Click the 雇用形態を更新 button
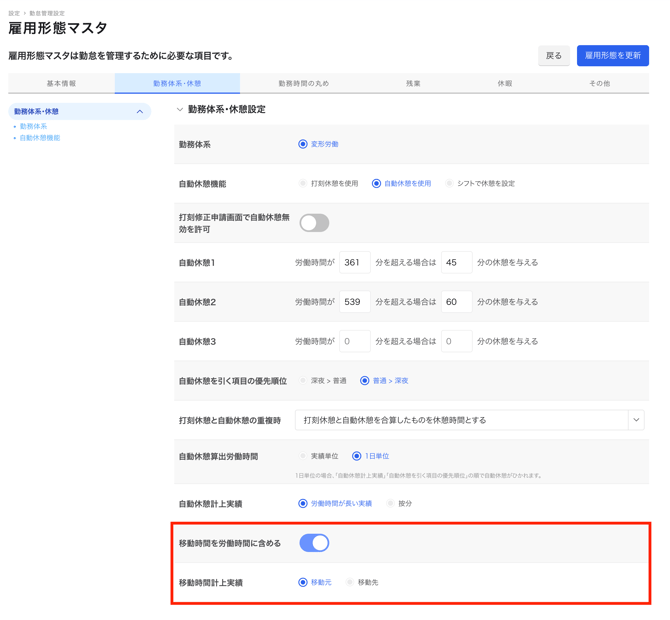The image size is (670, 620). [x=612, y=56]
